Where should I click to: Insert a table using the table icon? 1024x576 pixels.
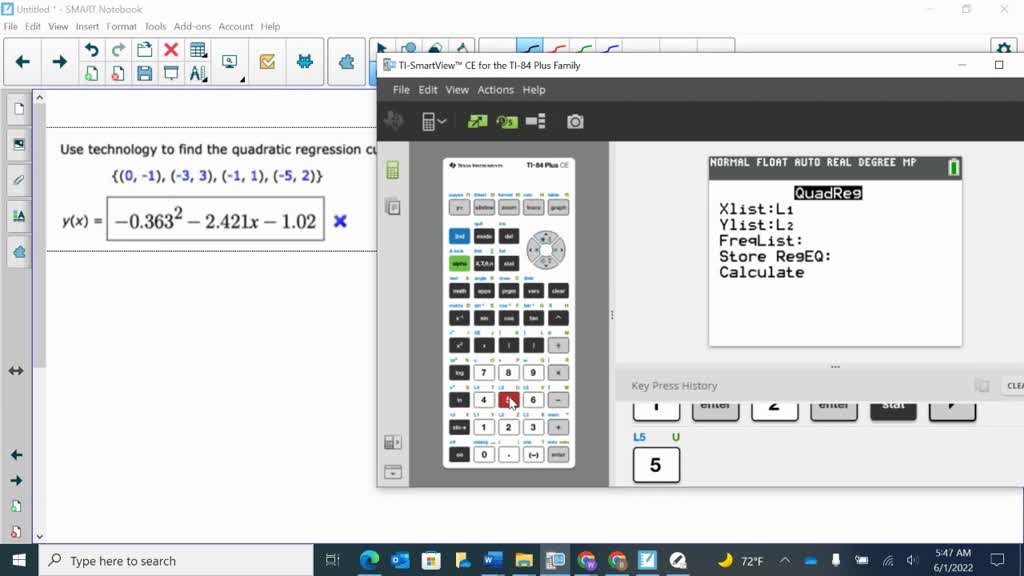click(x=198, y=50)
